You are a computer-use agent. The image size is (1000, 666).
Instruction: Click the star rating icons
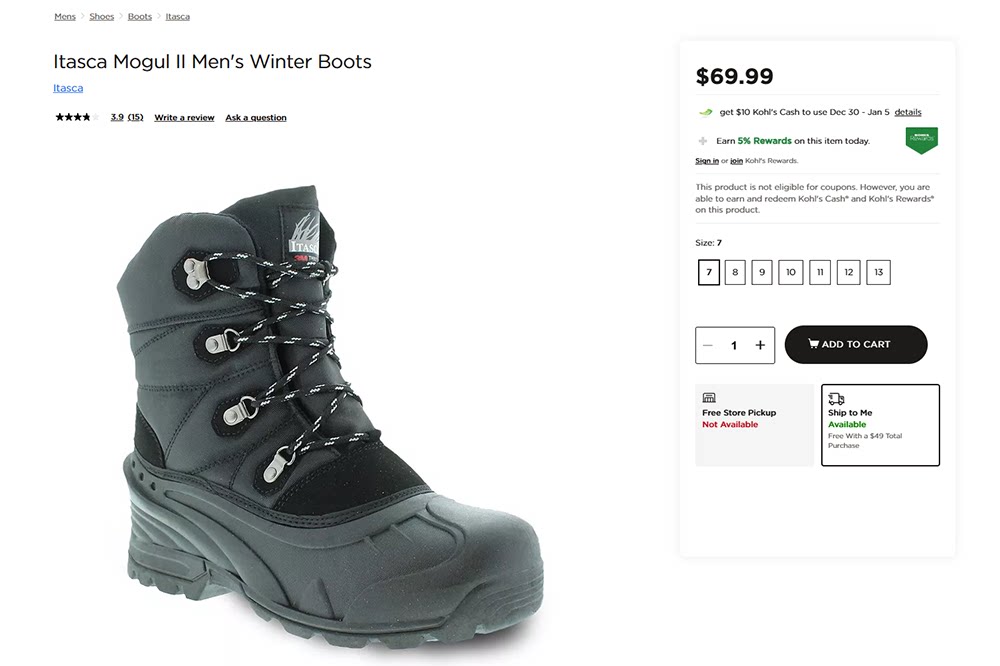tap(73, 117)
